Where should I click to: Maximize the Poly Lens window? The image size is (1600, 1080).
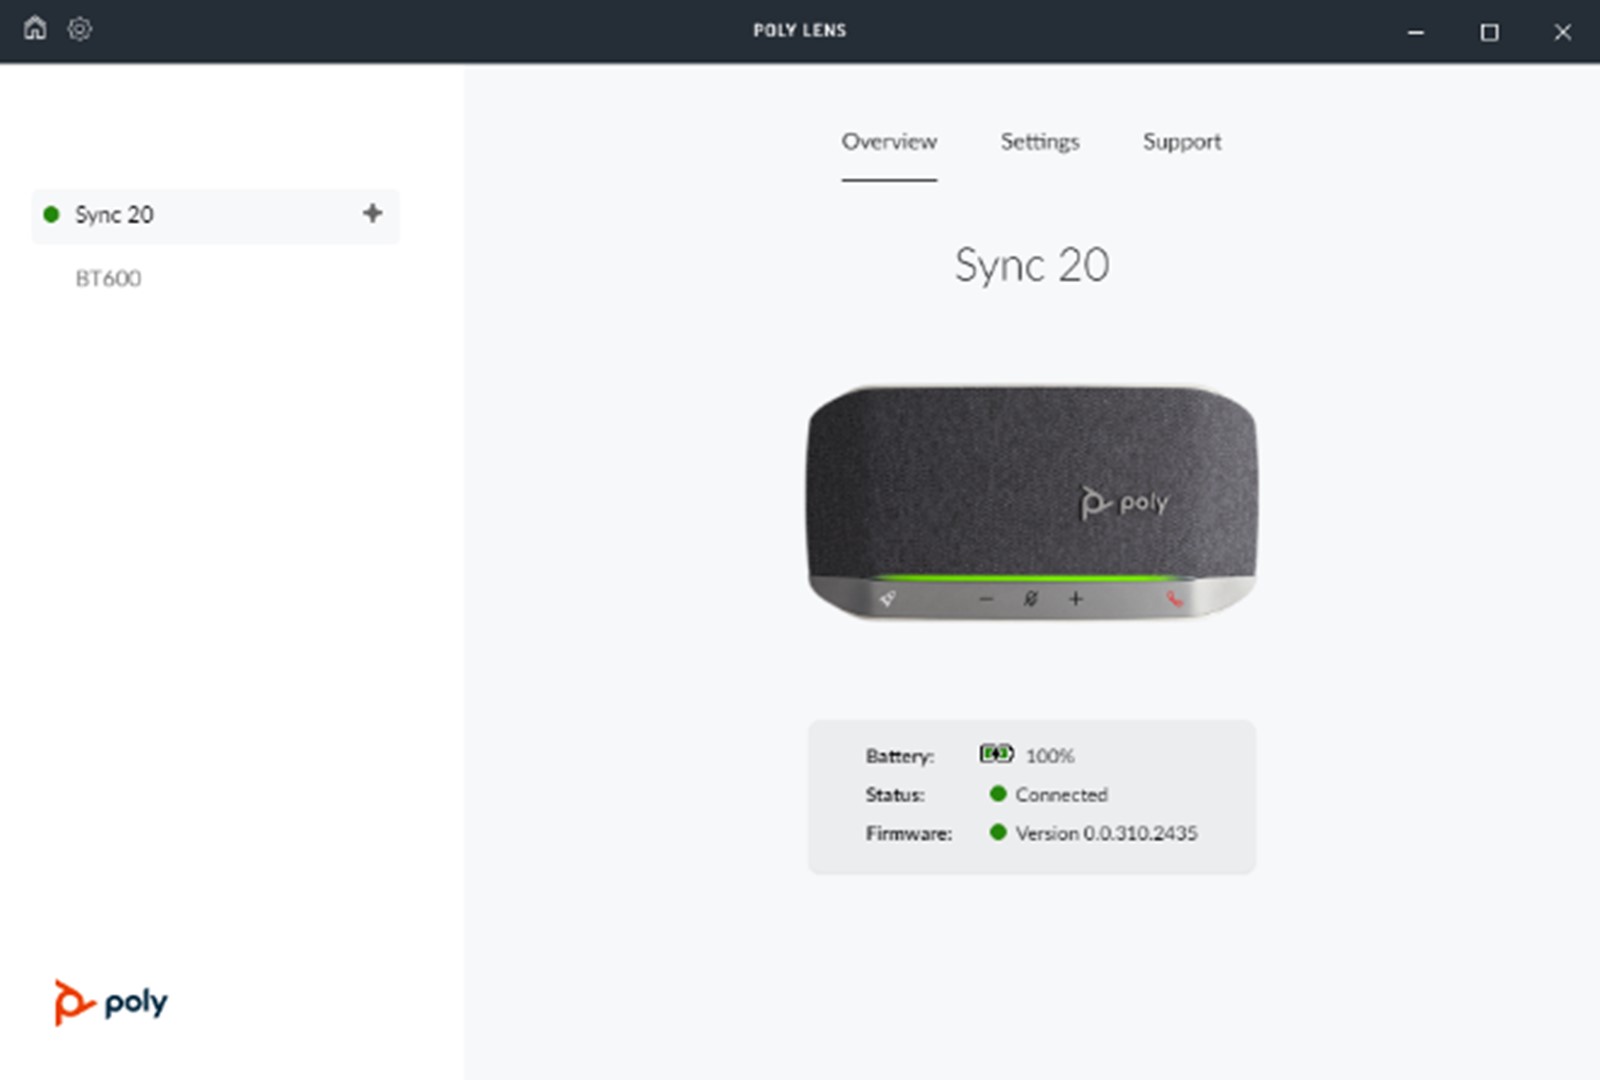coord(1489,32)
